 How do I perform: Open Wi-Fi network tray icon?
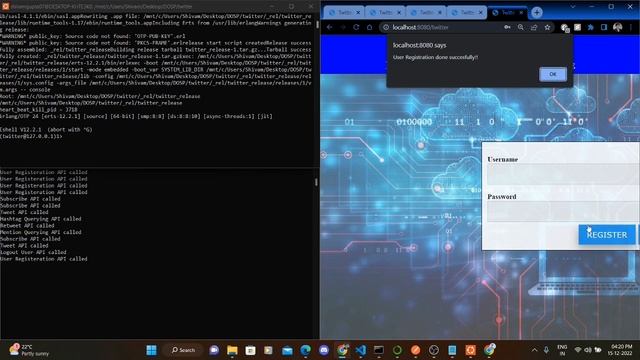coord(578,350)
